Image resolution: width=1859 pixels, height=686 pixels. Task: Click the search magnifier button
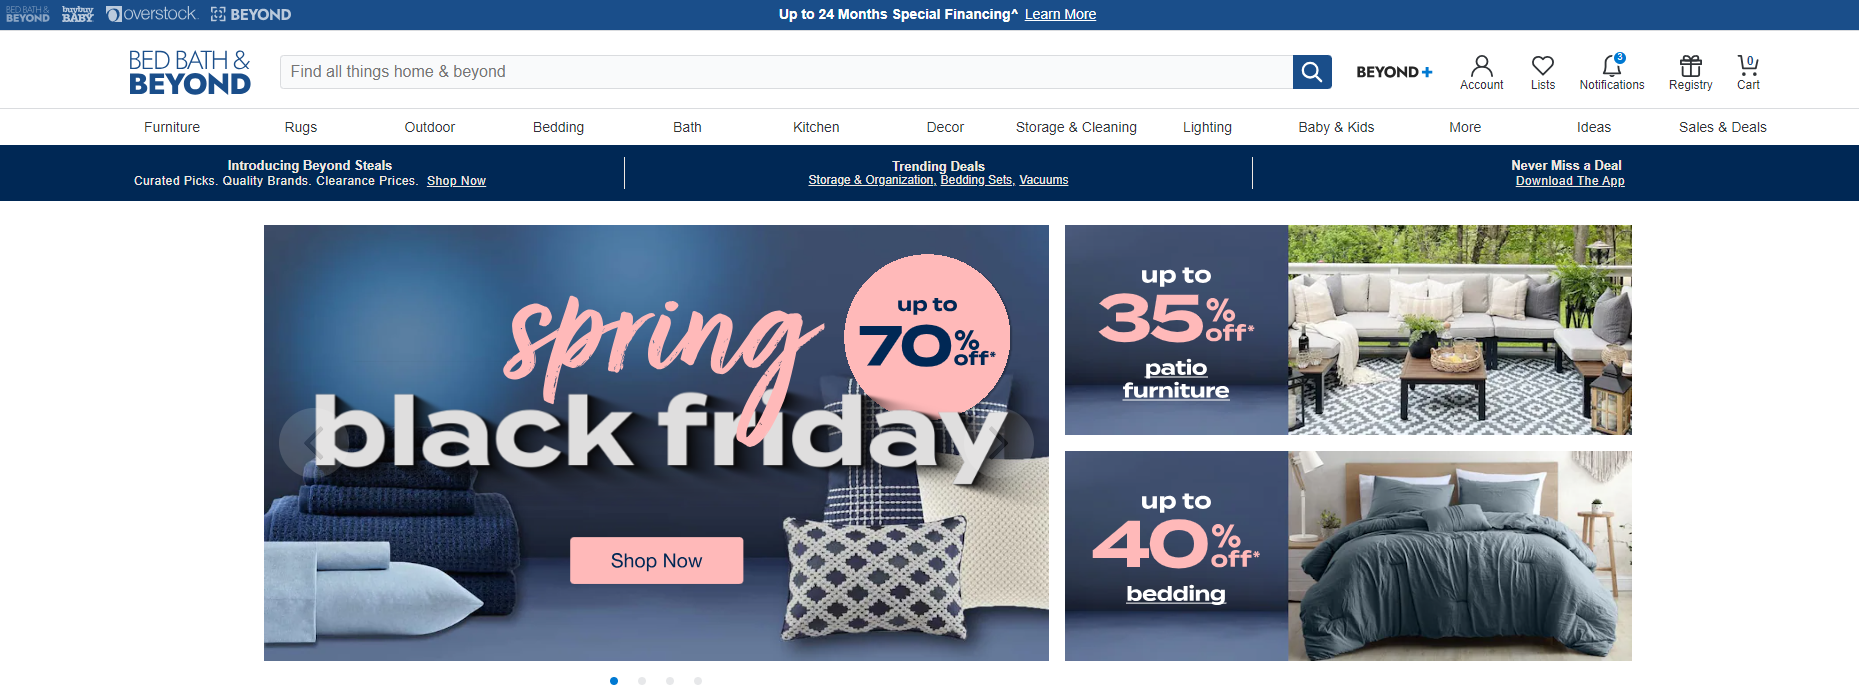click(x=1312, y=72)
